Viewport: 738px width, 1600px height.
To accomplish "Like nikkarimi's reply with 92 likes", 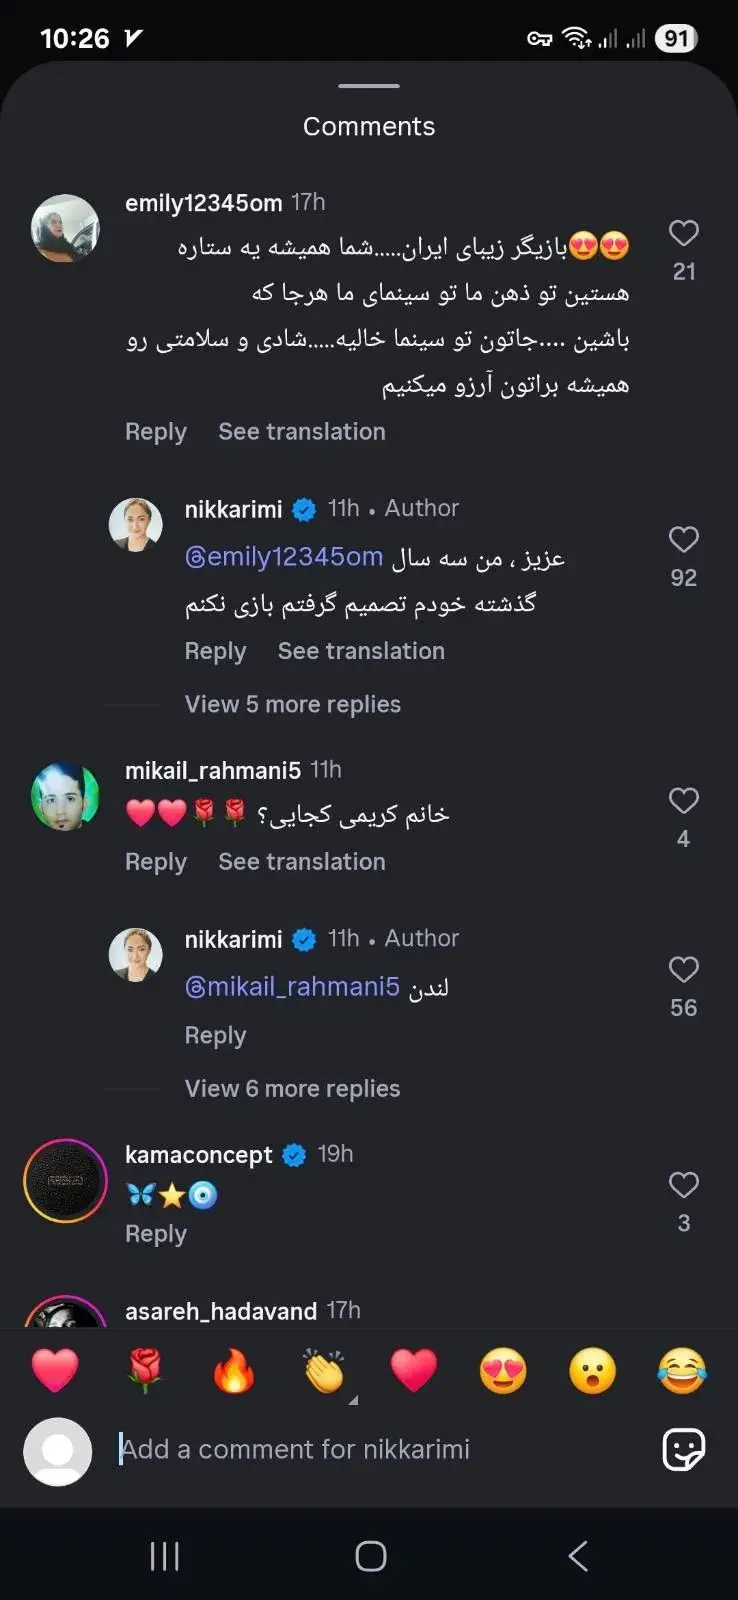I will [x=683, y=540].
